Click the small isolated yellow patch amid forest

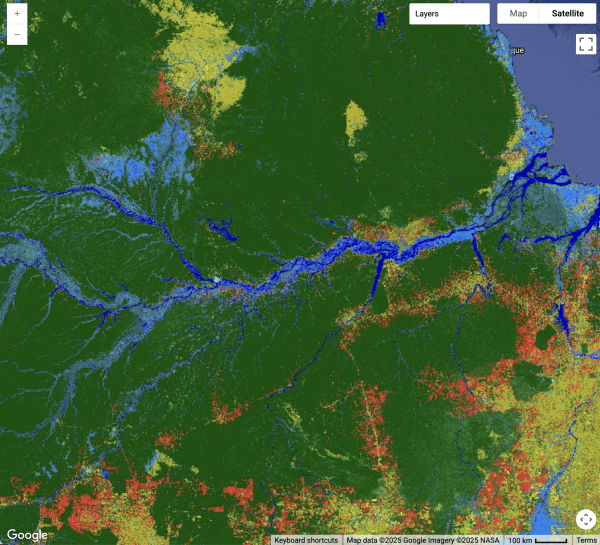[x=356, y=122]
